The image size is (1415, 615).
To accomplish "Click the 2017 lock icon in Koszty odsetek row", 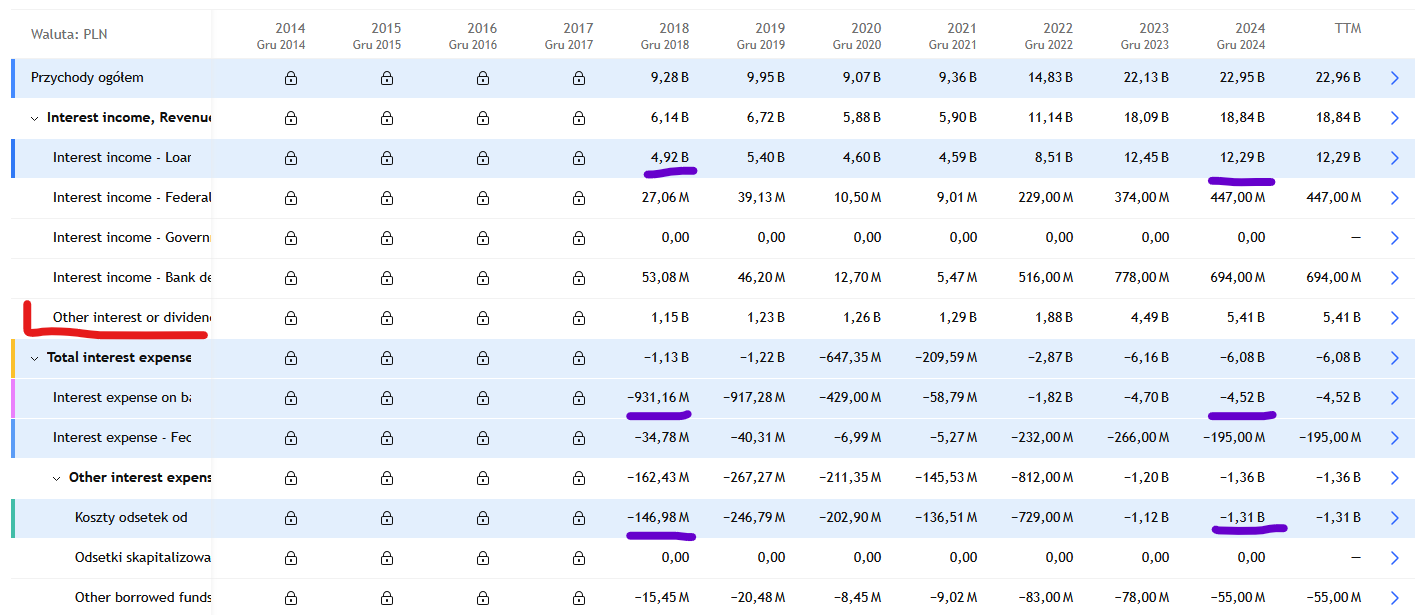I will pos(579,518).
